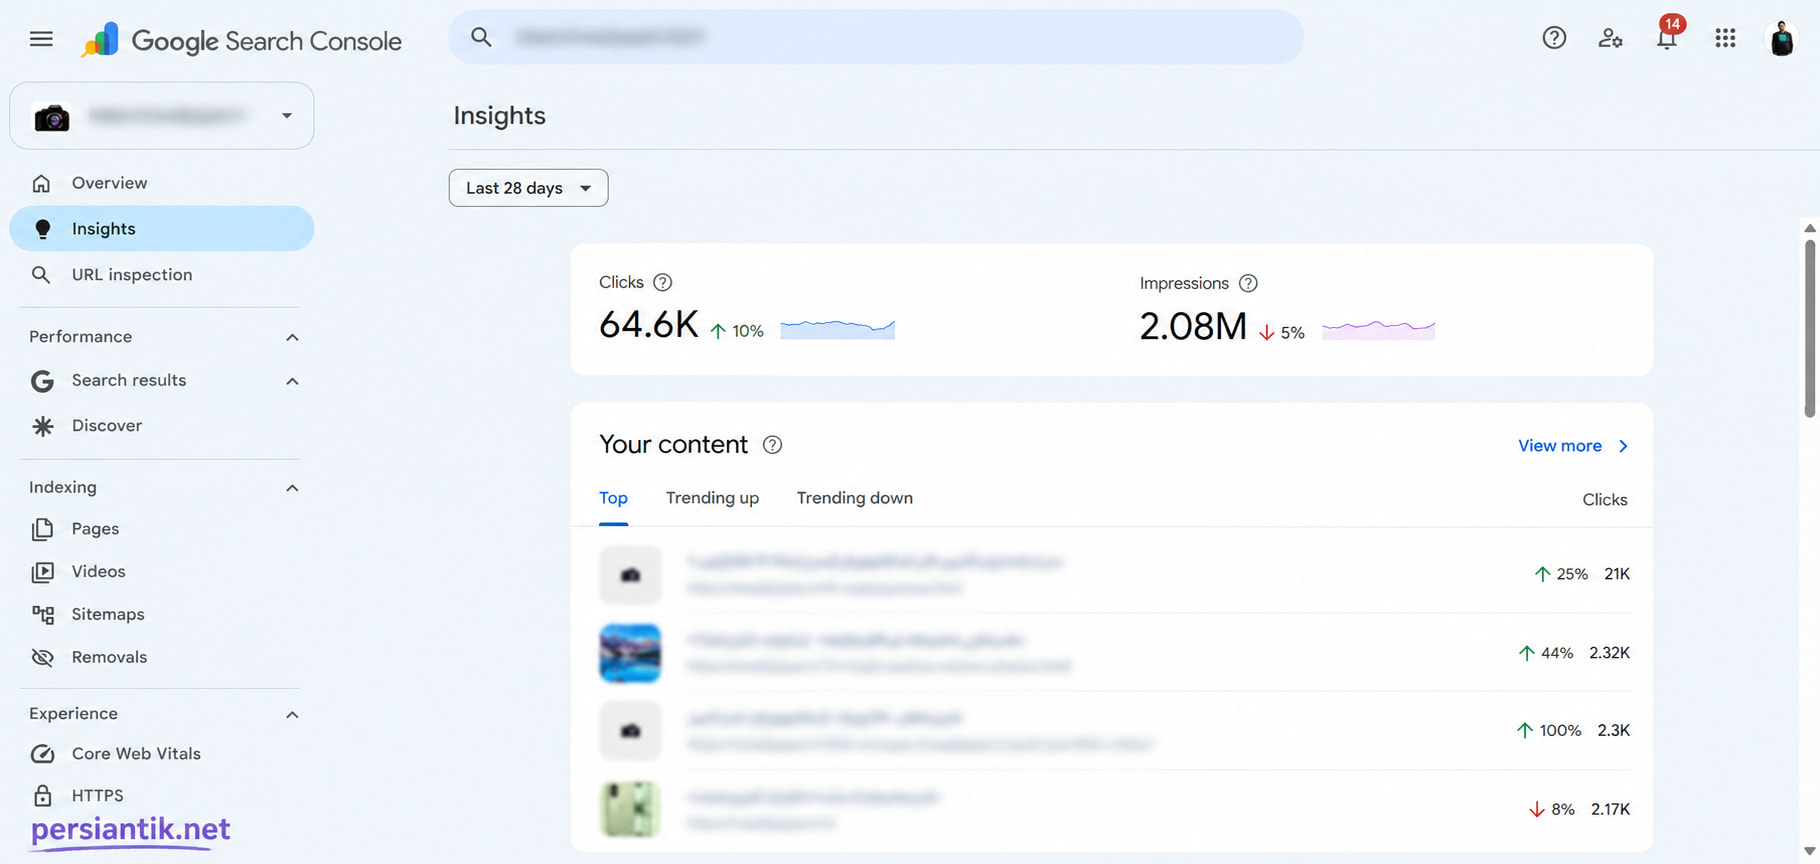Open the help question mark icon

click(x=1554, y=38)
